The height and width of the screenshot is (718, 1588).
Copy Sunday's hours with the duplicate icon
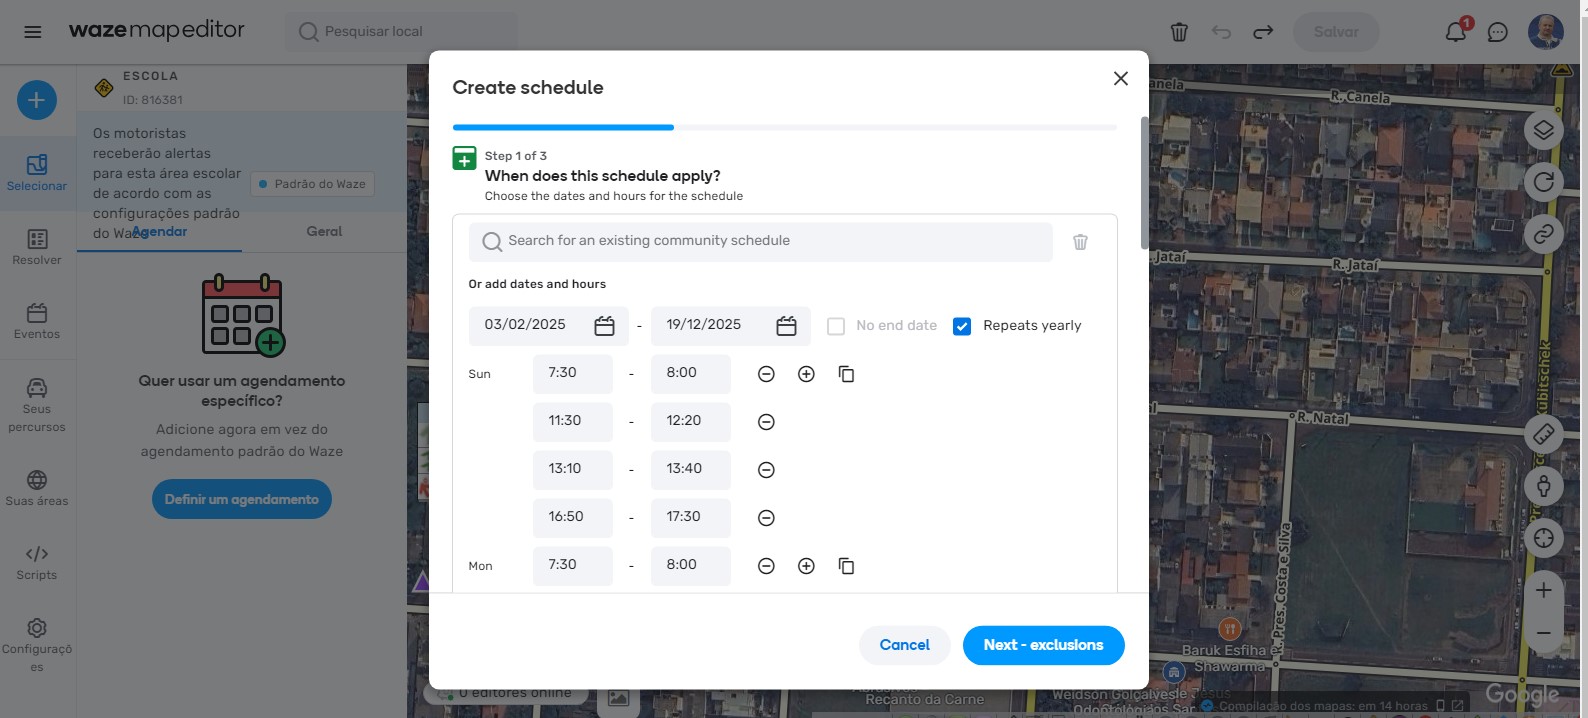[x=846, y=374]
